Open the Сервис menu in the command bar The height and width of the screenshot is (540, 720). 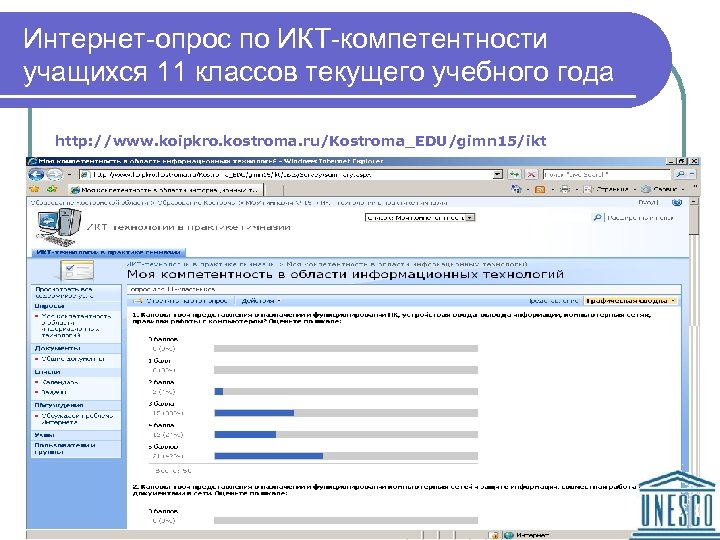[664, 189]
